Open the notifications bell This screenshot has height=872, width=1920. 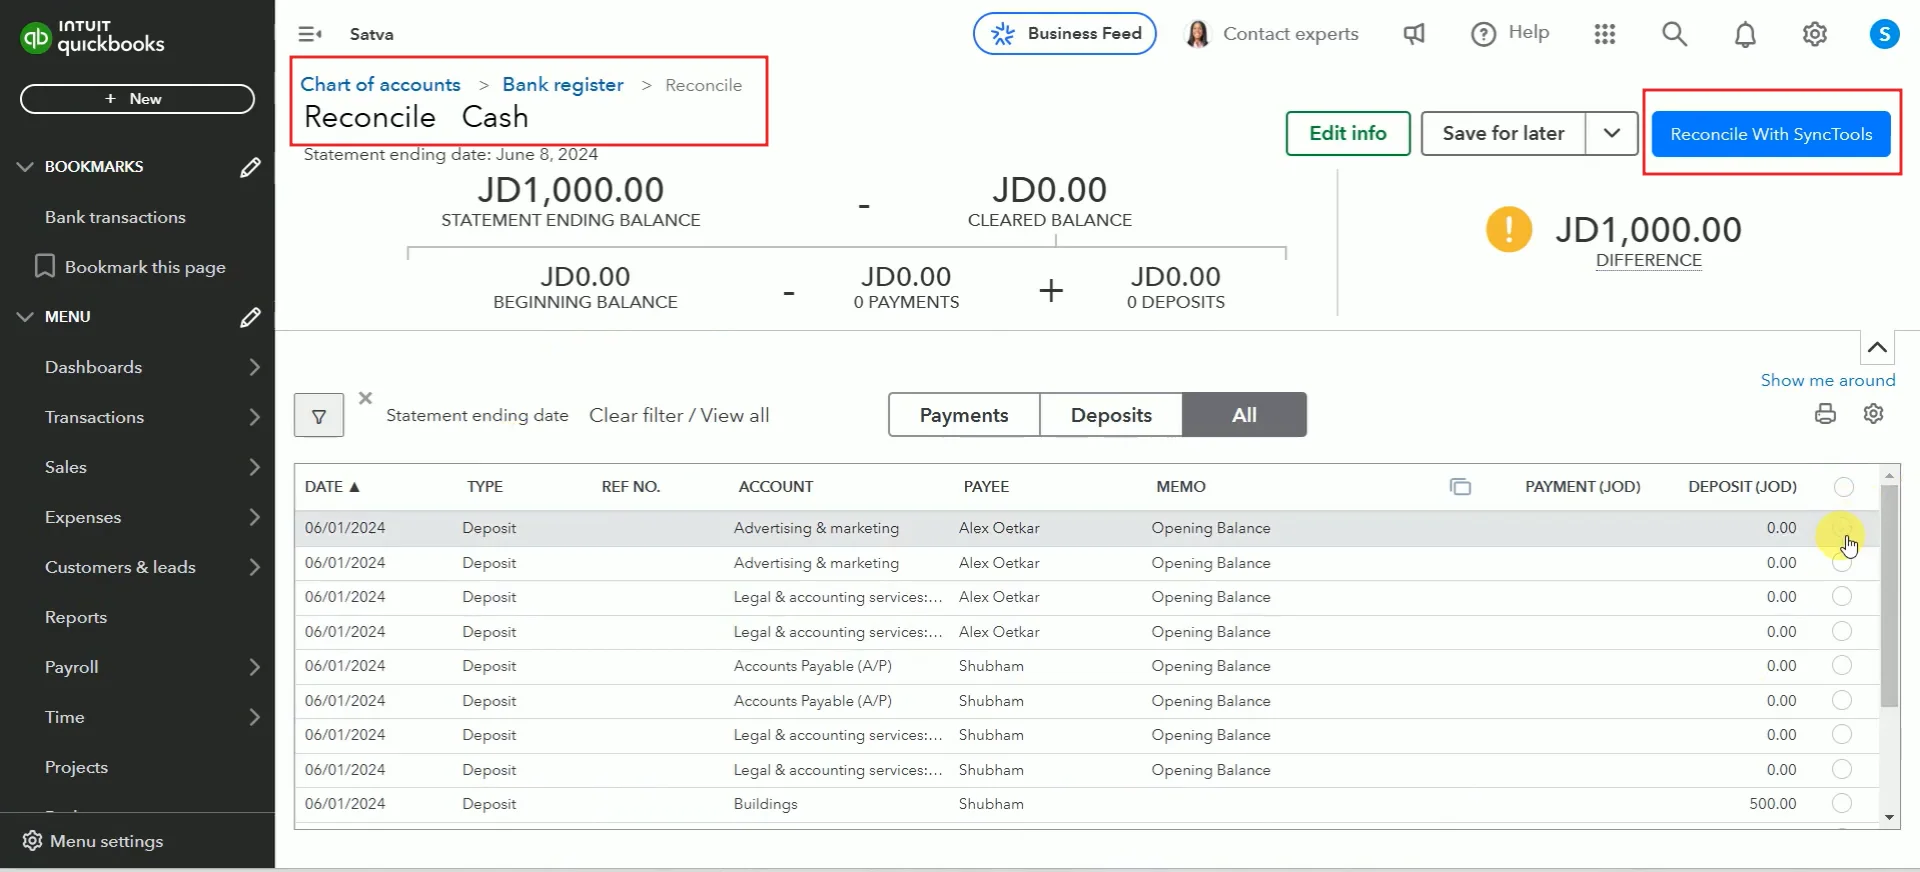click(1745, 35)
